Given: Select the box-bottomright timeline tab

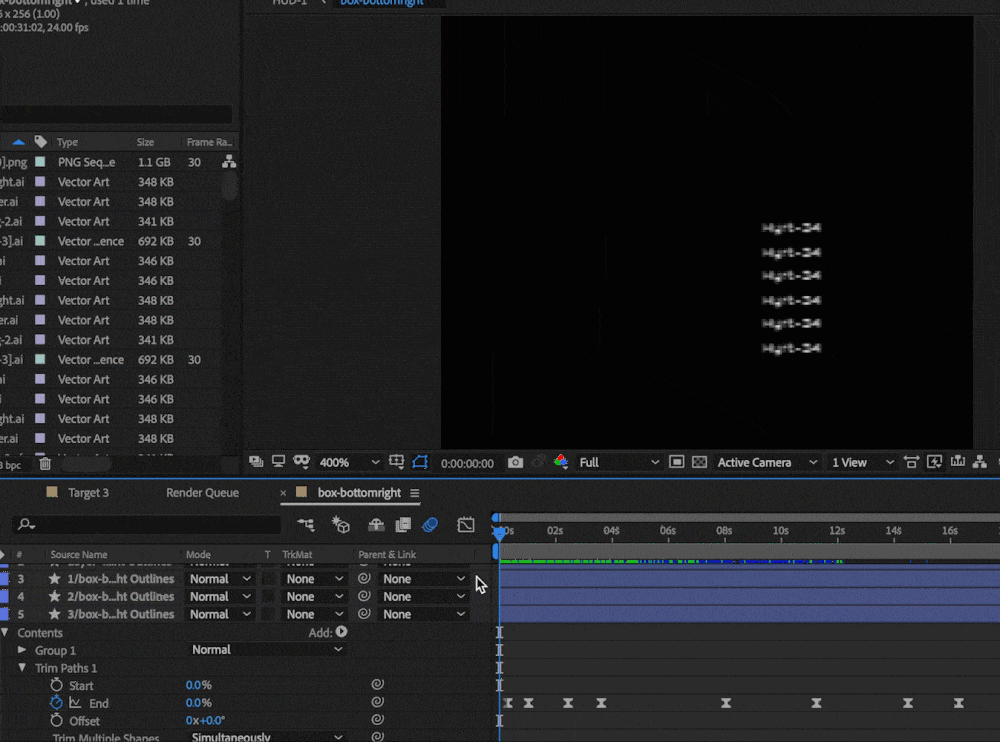Looking at the screenshot, I should tap(359, 493).
